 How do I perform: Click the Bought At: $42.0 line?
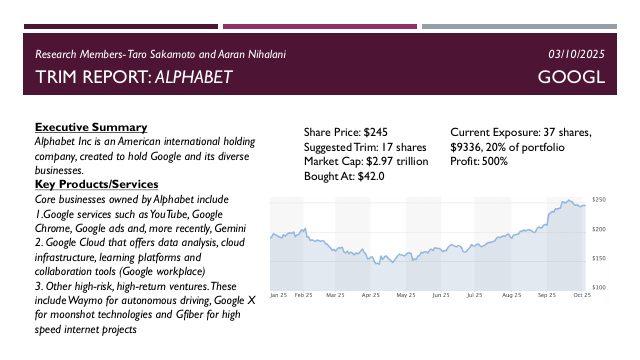pos(344,176)
